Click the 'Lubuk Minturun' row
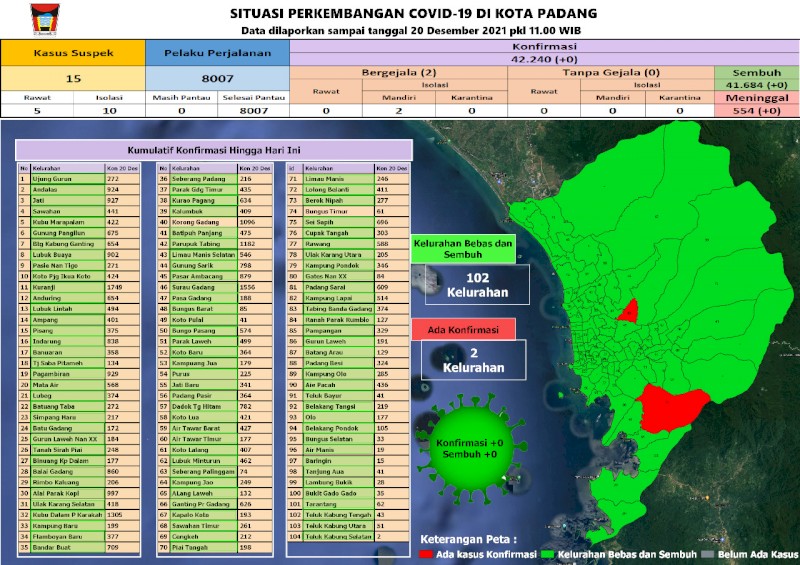This screenshot has height=565, width=800. pyautogui.click(x=215, y=461)
